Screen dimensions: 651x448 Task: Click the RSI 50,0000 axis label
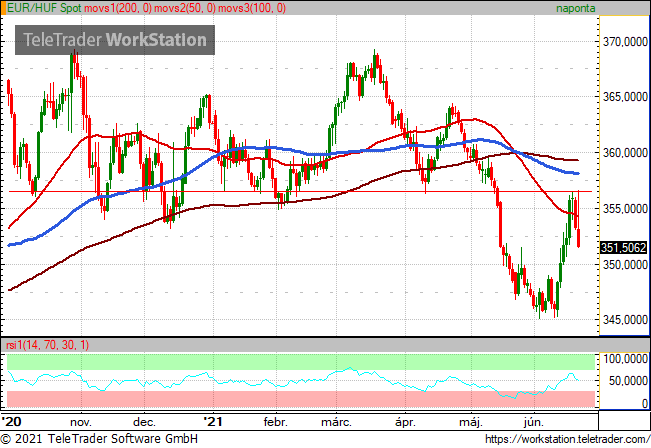pos(628,381)
